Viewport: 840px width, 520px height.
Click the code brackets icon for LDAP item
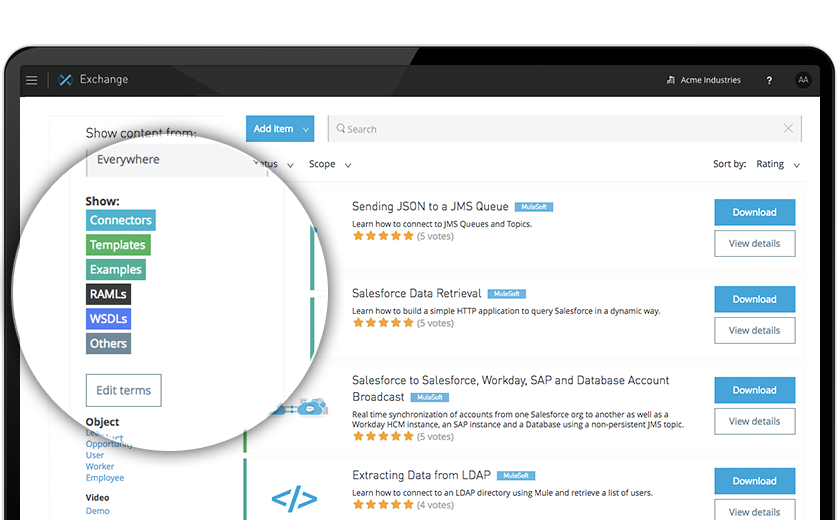click(x=294, y=499)
